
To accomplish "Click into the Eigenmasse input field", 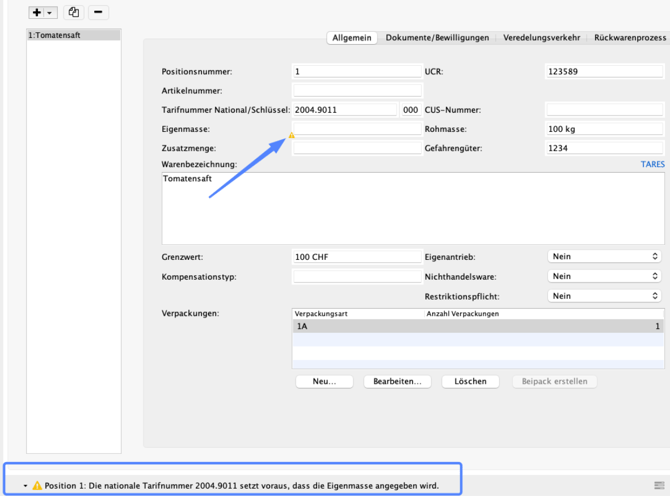I will [357, 129].
